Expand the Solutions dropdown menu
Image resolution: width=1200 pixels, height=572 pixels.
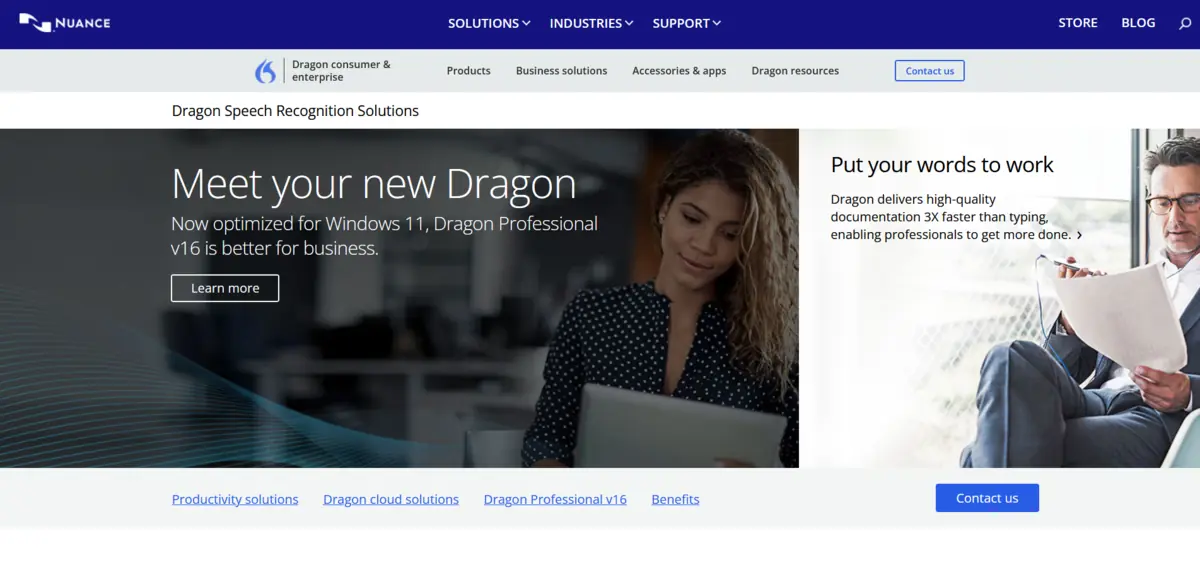click(489, 23)
